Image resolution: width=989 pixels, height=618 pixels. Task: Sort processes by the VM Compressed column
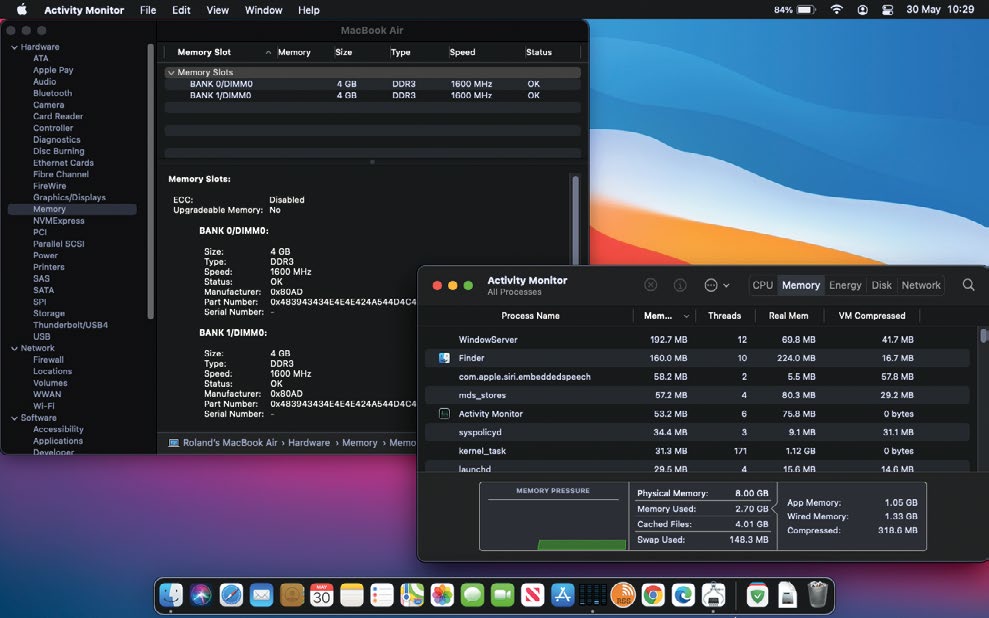872,315
